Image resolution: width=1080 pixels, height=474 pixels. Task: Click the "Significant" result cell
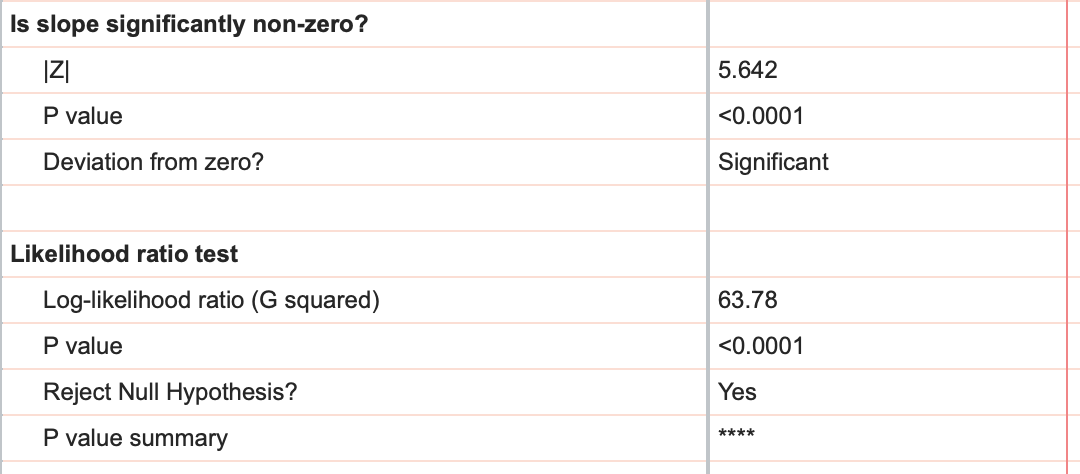[773, 162]
